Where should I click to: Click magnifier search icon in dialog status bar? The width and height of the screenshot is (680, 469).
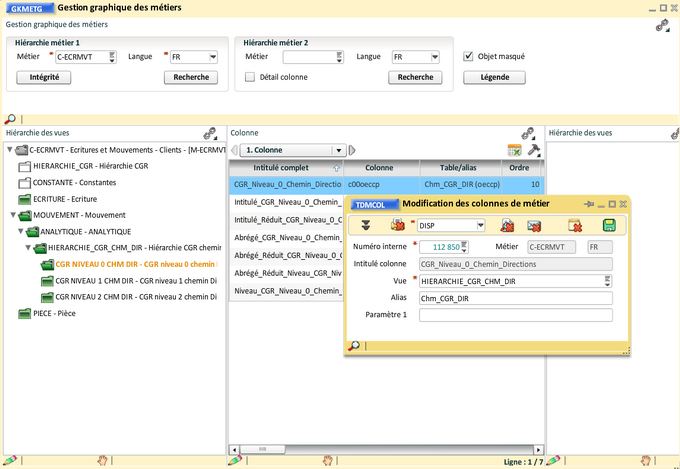[354, 346]
